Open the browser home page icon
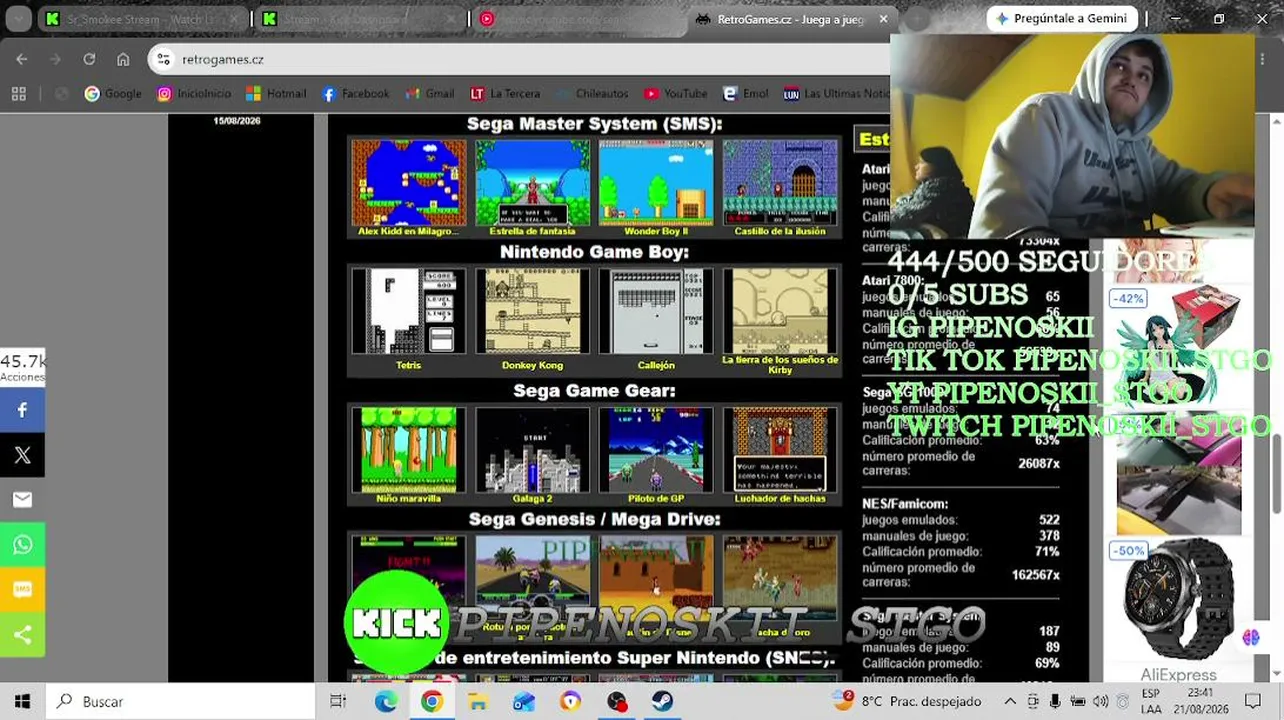The image size is (1284, 720). [x=123, y=59]
